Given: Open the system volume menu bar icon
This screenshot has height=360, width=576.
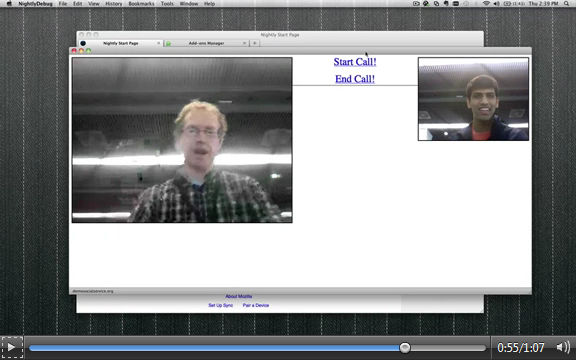Looking at the screenshot, I should pos(497,4).
